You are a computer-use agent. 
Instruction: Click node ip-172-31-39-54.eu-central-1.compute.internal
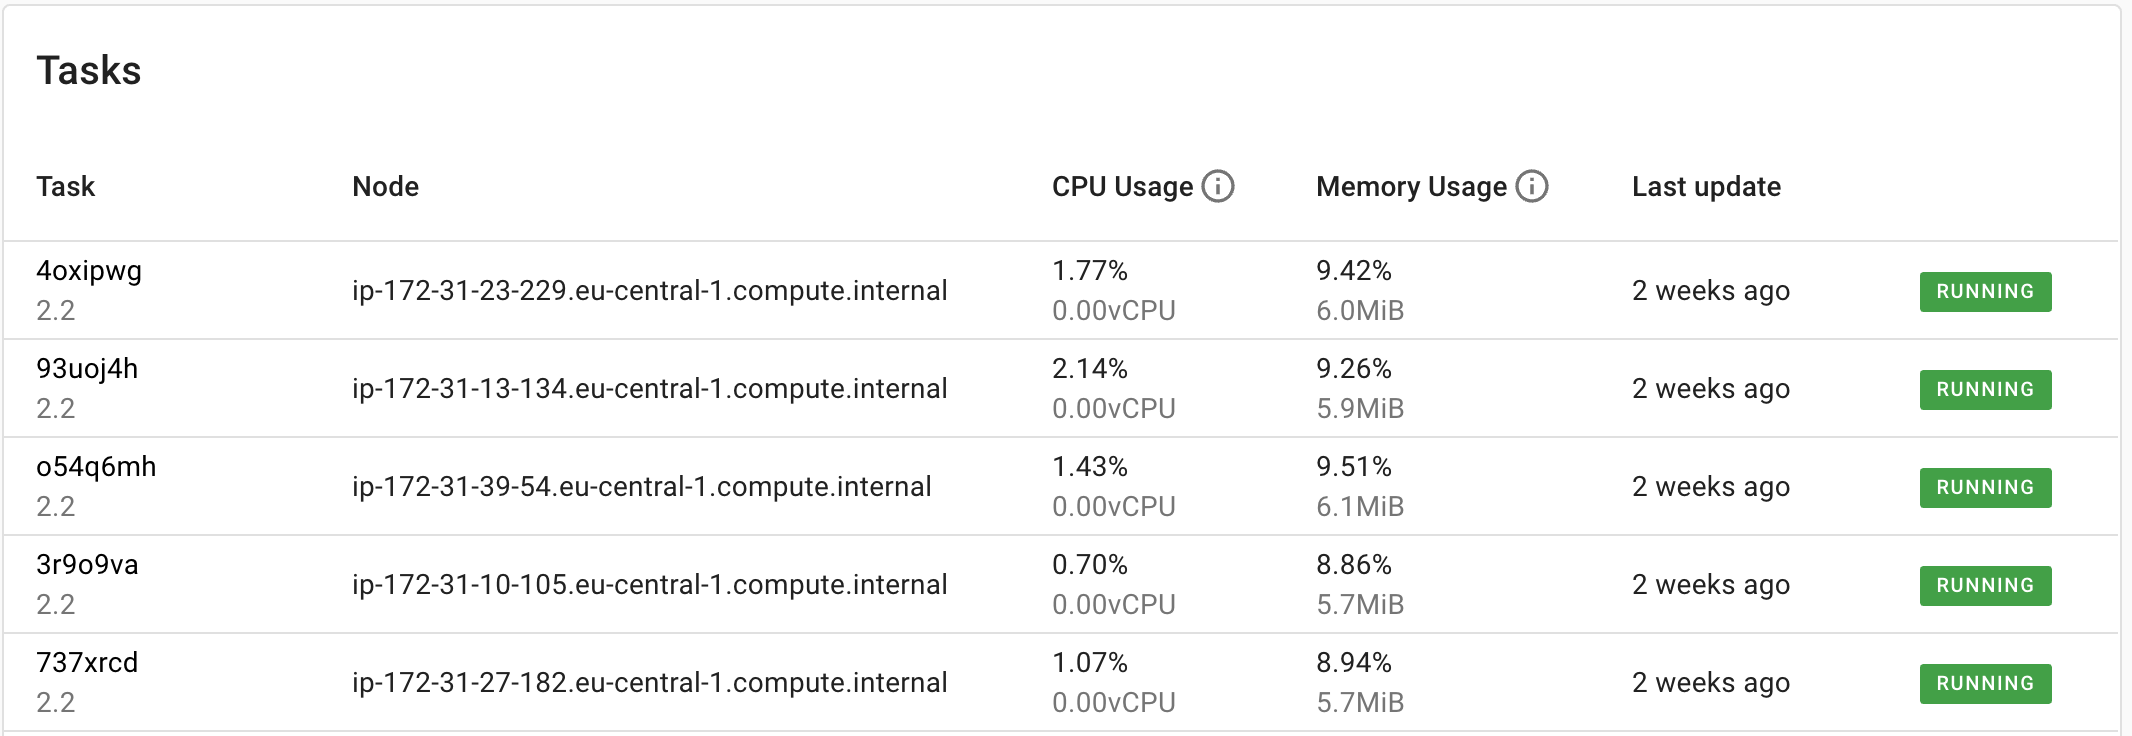(x=642, y=487)
